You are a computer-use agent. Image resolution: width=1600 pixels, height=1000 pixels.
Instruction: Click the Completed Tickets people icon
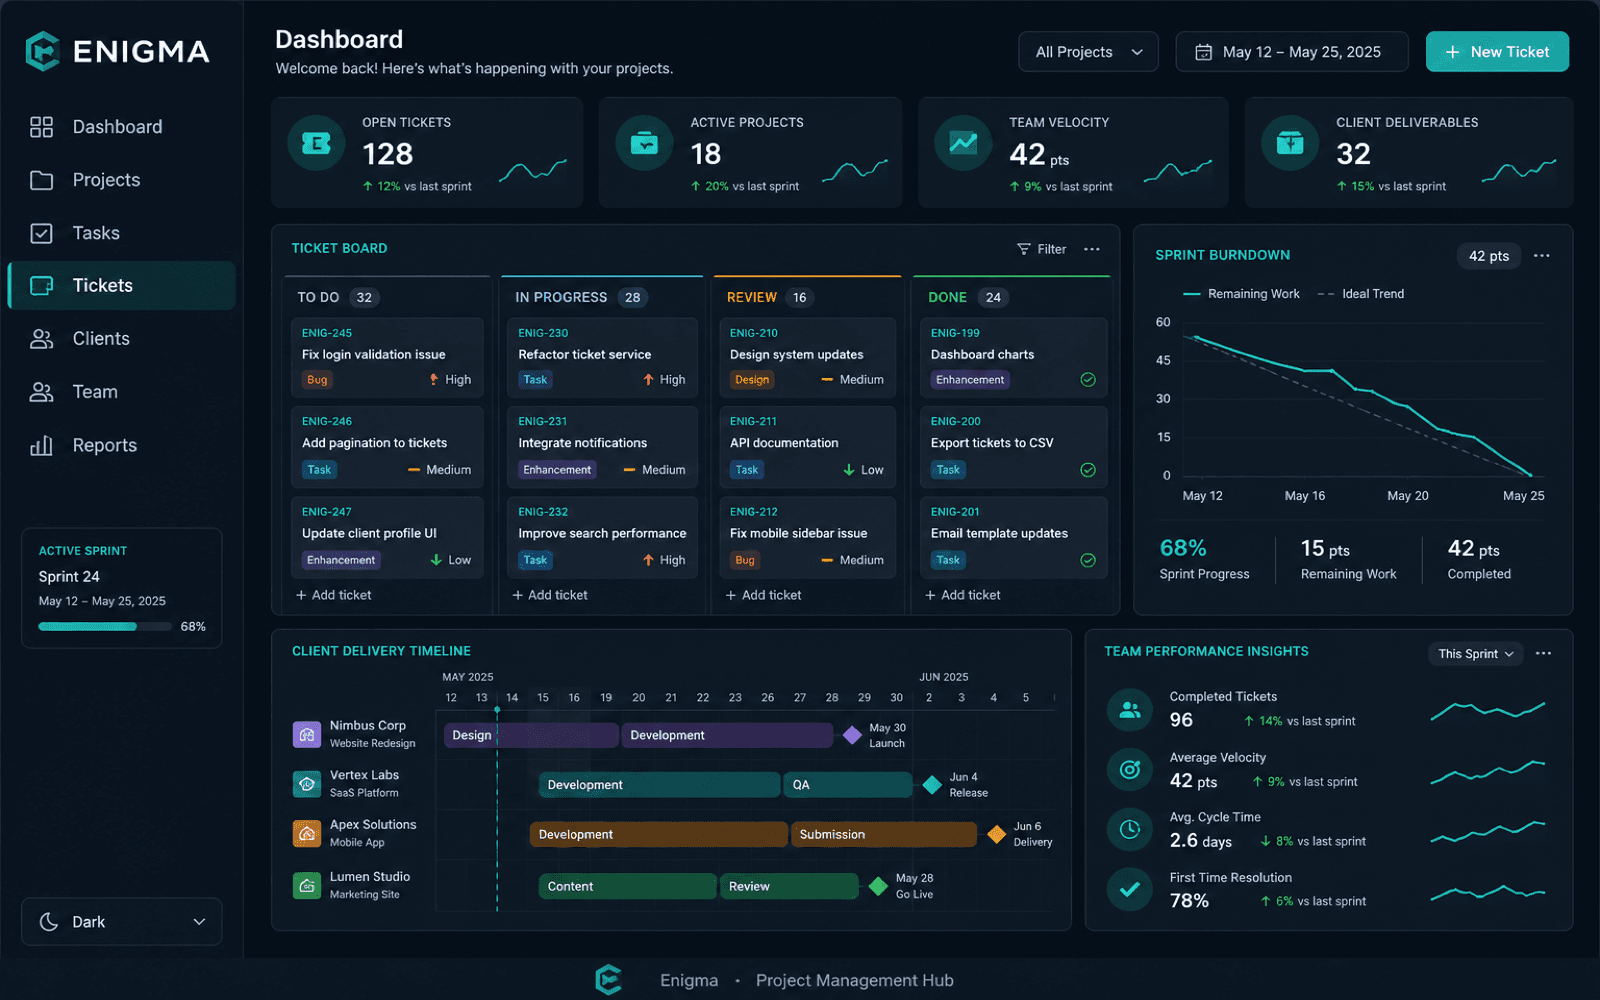click(x=1130, y=710)
